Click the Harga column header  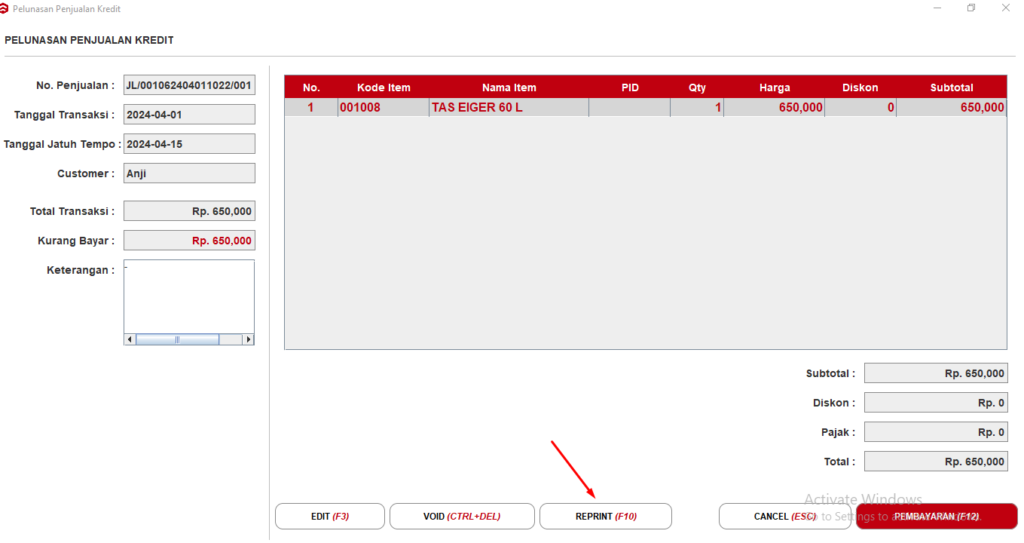(x=774, y=88)
